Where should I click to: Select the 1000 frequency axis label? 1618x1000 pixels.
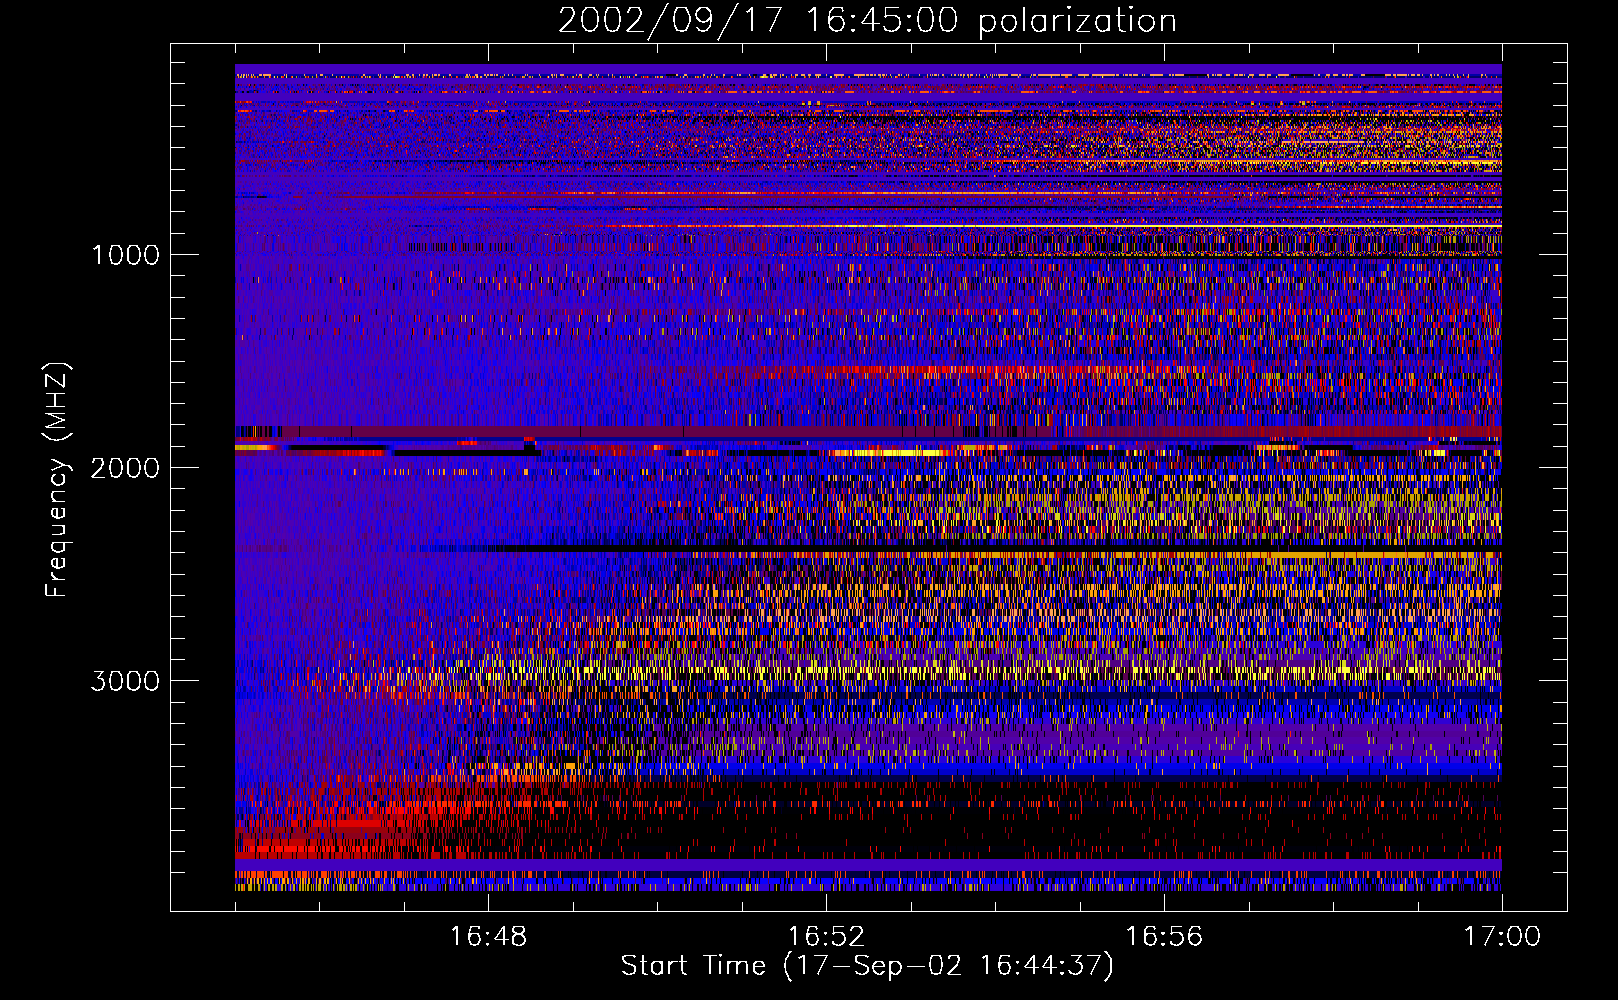pyautogui.click(x=125, y=255)
